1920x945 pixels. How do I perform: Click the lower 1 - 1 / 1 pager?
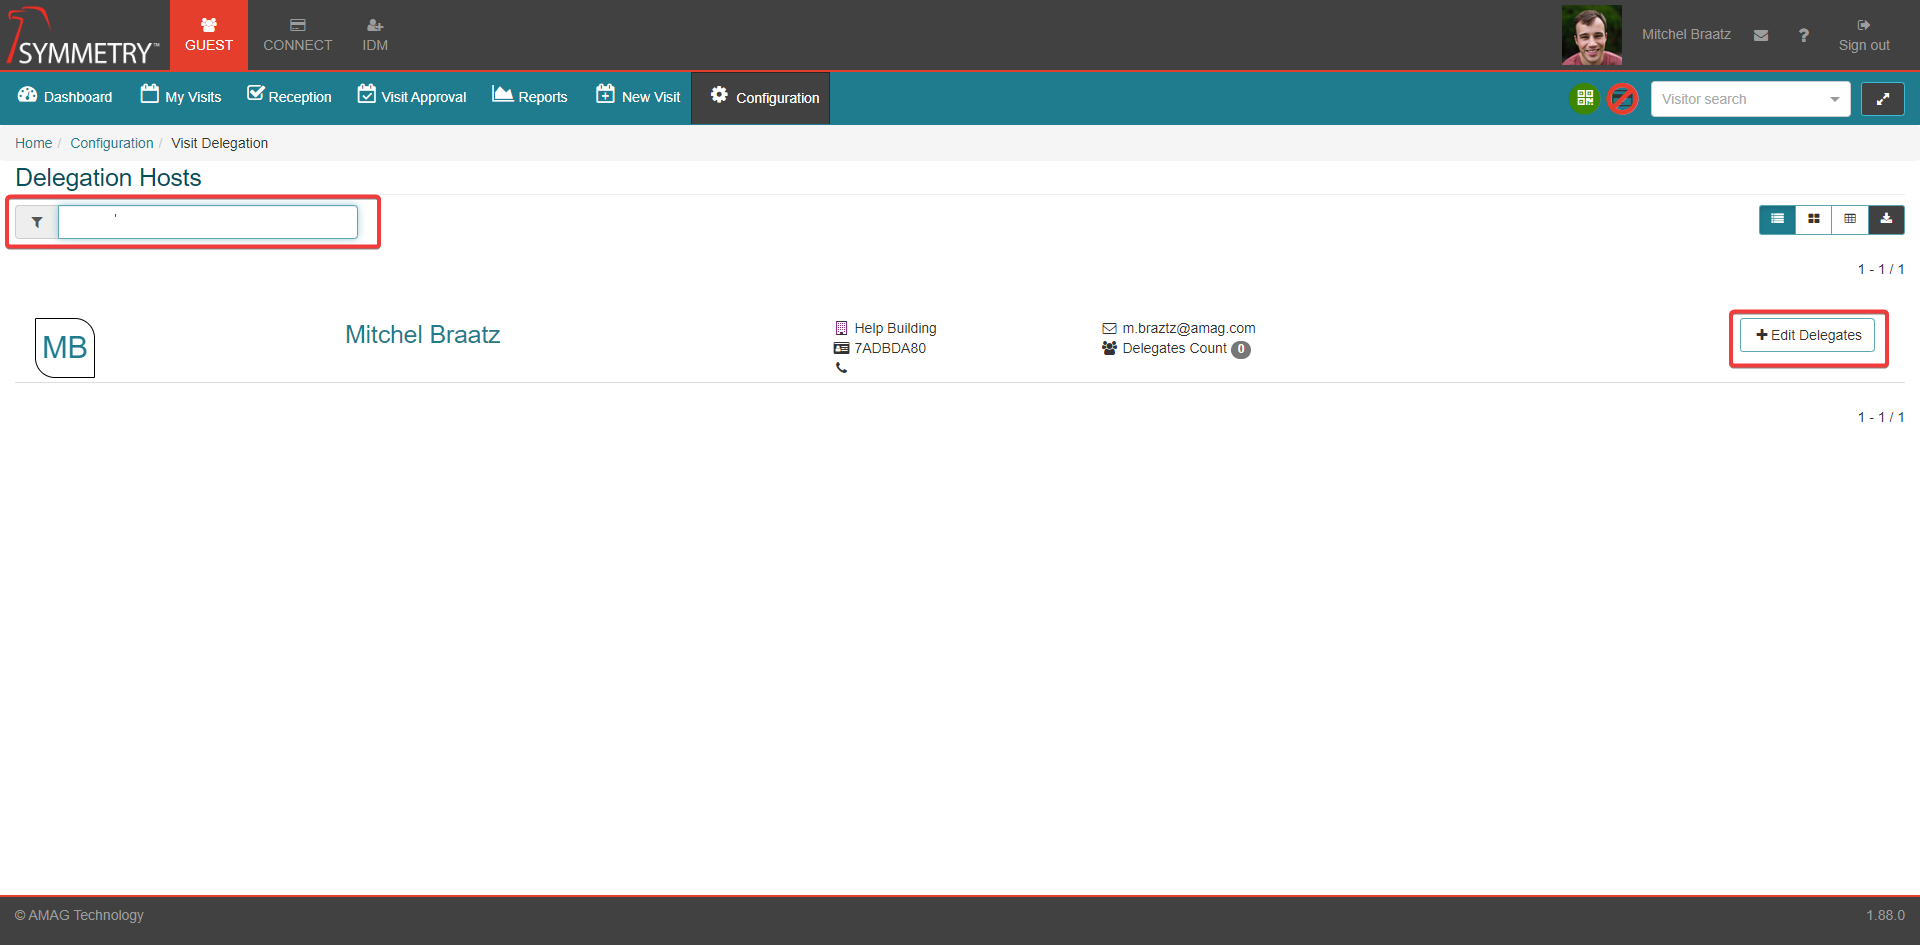pos(1881,417)
